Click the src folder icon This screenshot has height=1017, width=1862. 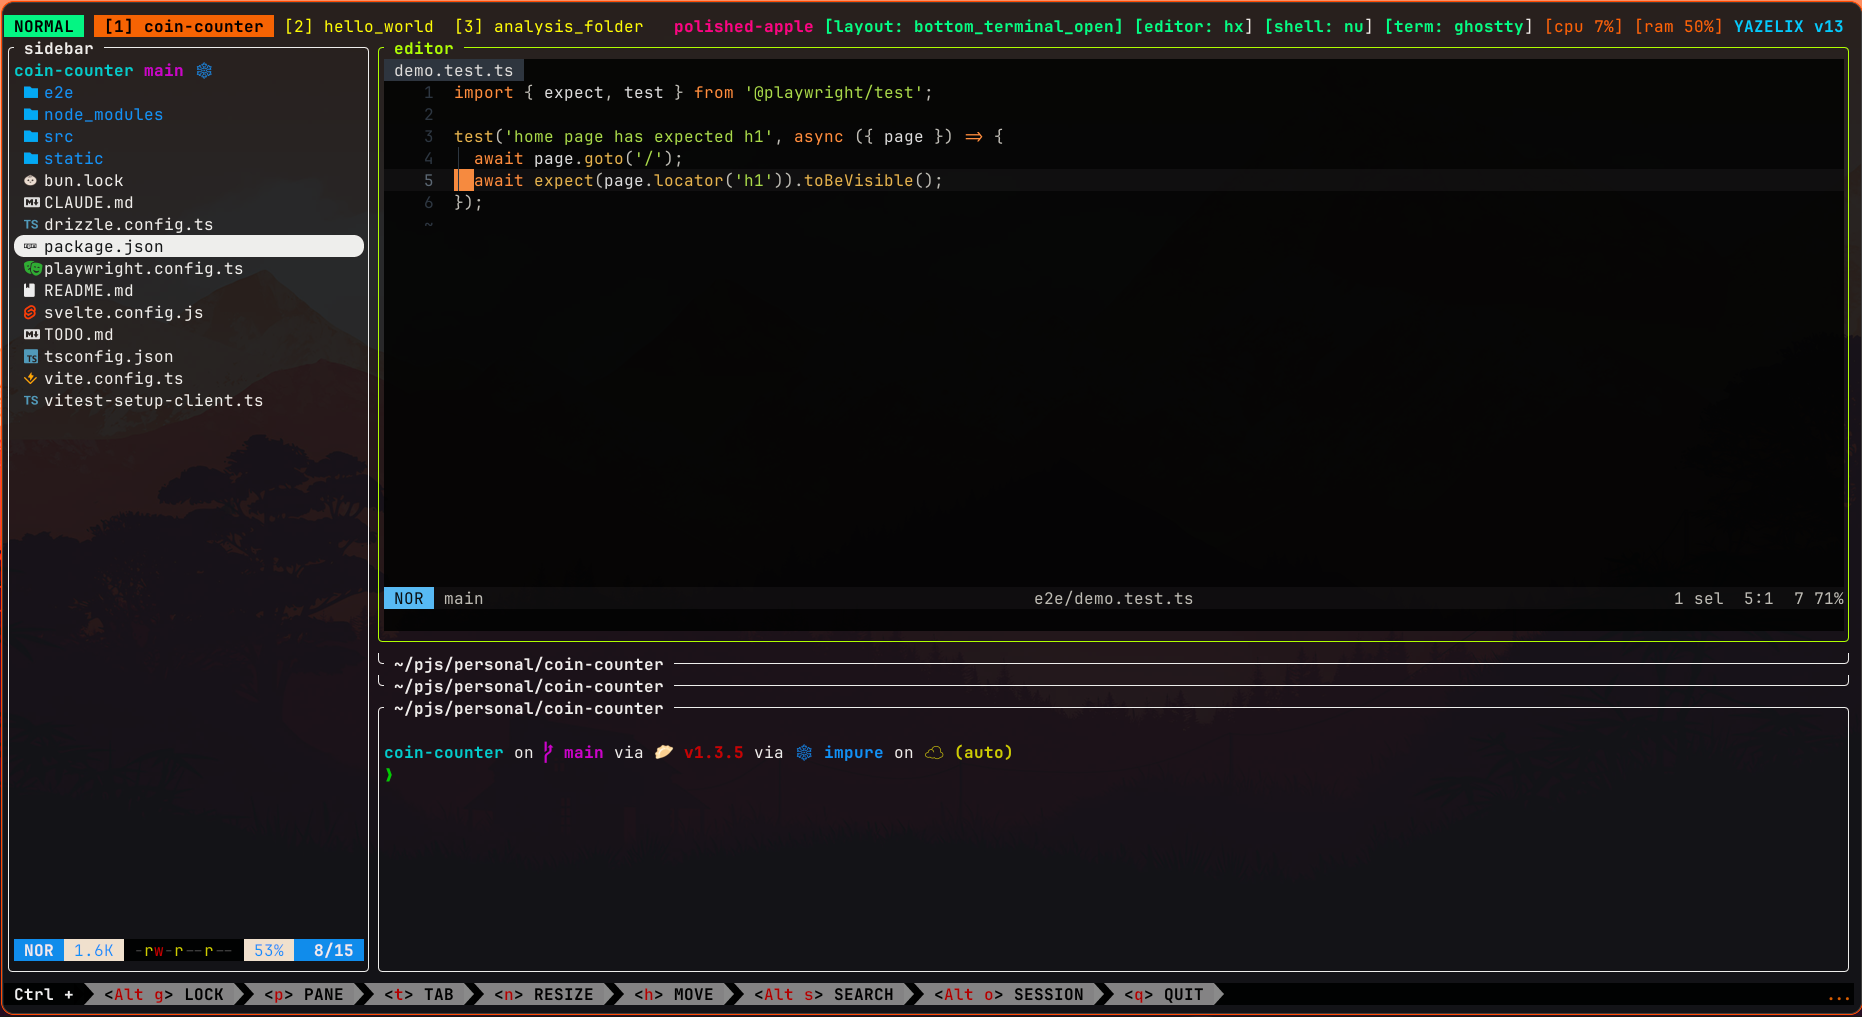(31, 137)
